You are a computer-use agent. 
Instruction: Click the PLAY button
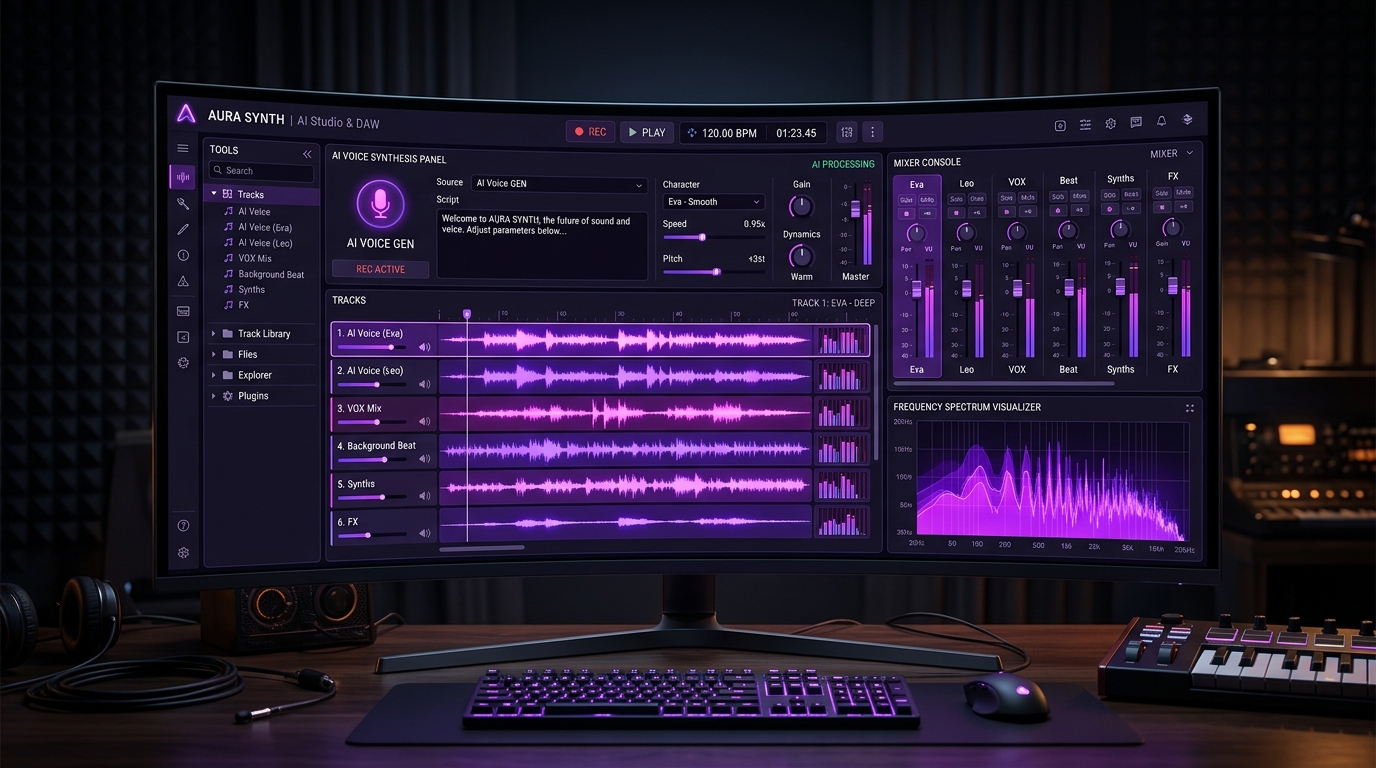click(x=646, y=132)
